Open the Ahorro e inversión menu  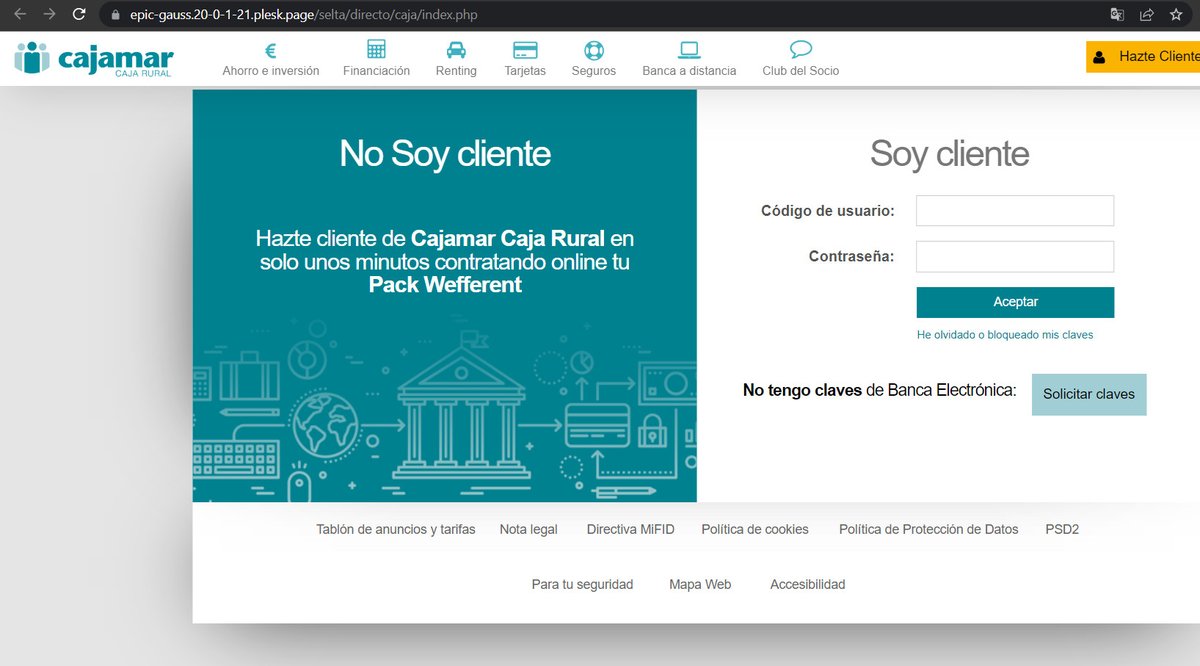pyautogui.click(x=271, y=71)
